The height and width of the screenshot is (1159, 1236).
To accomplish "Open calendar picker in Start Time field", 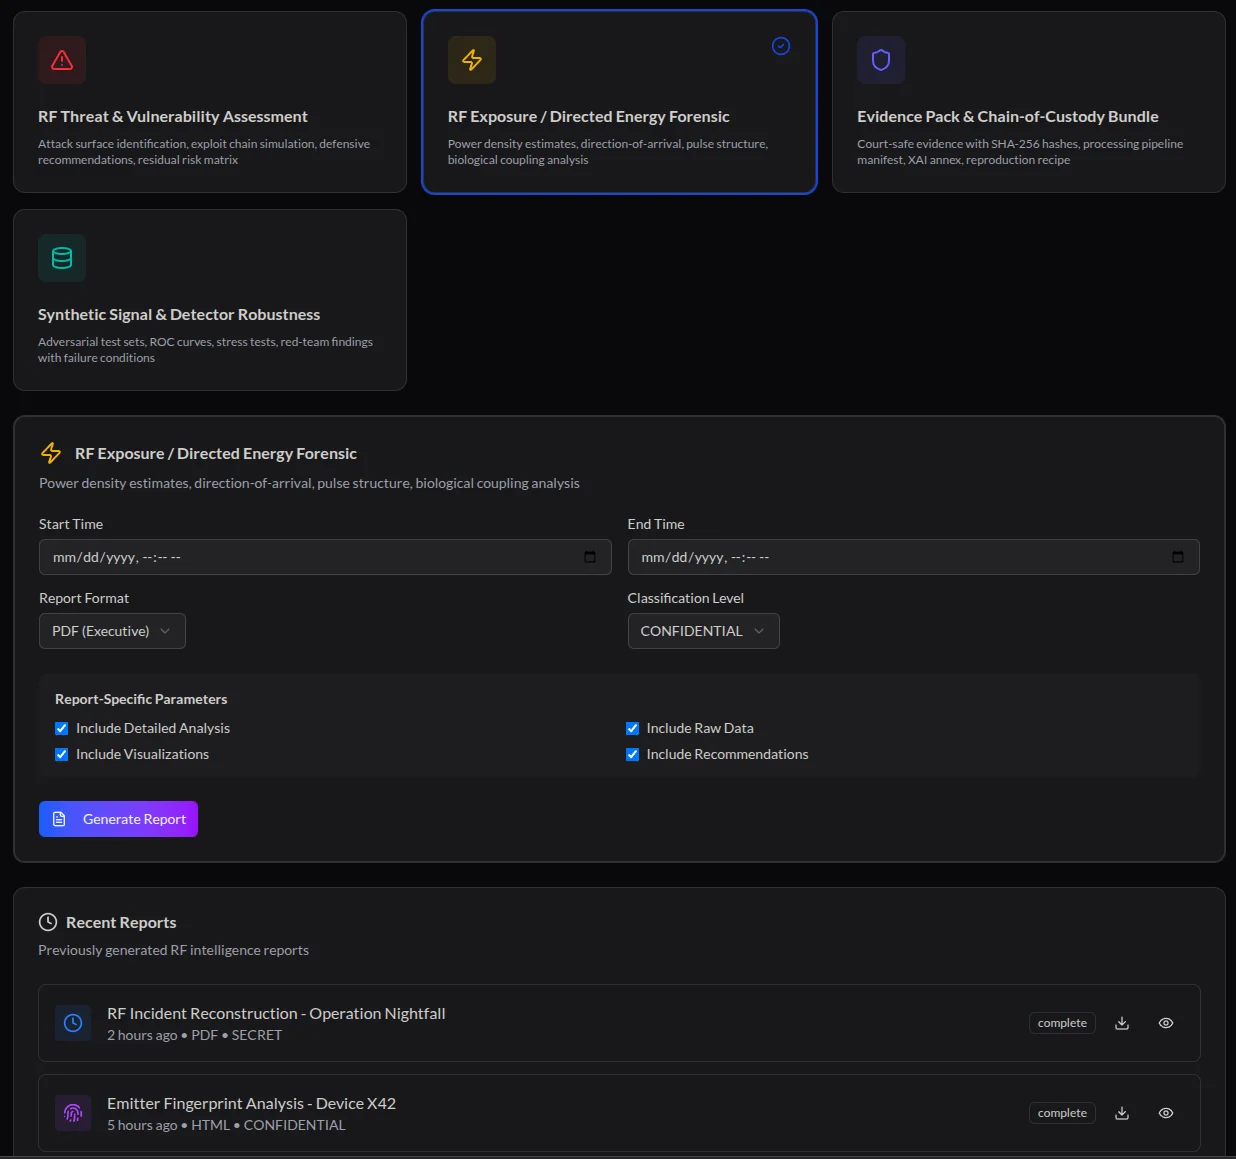I will 590,557.
